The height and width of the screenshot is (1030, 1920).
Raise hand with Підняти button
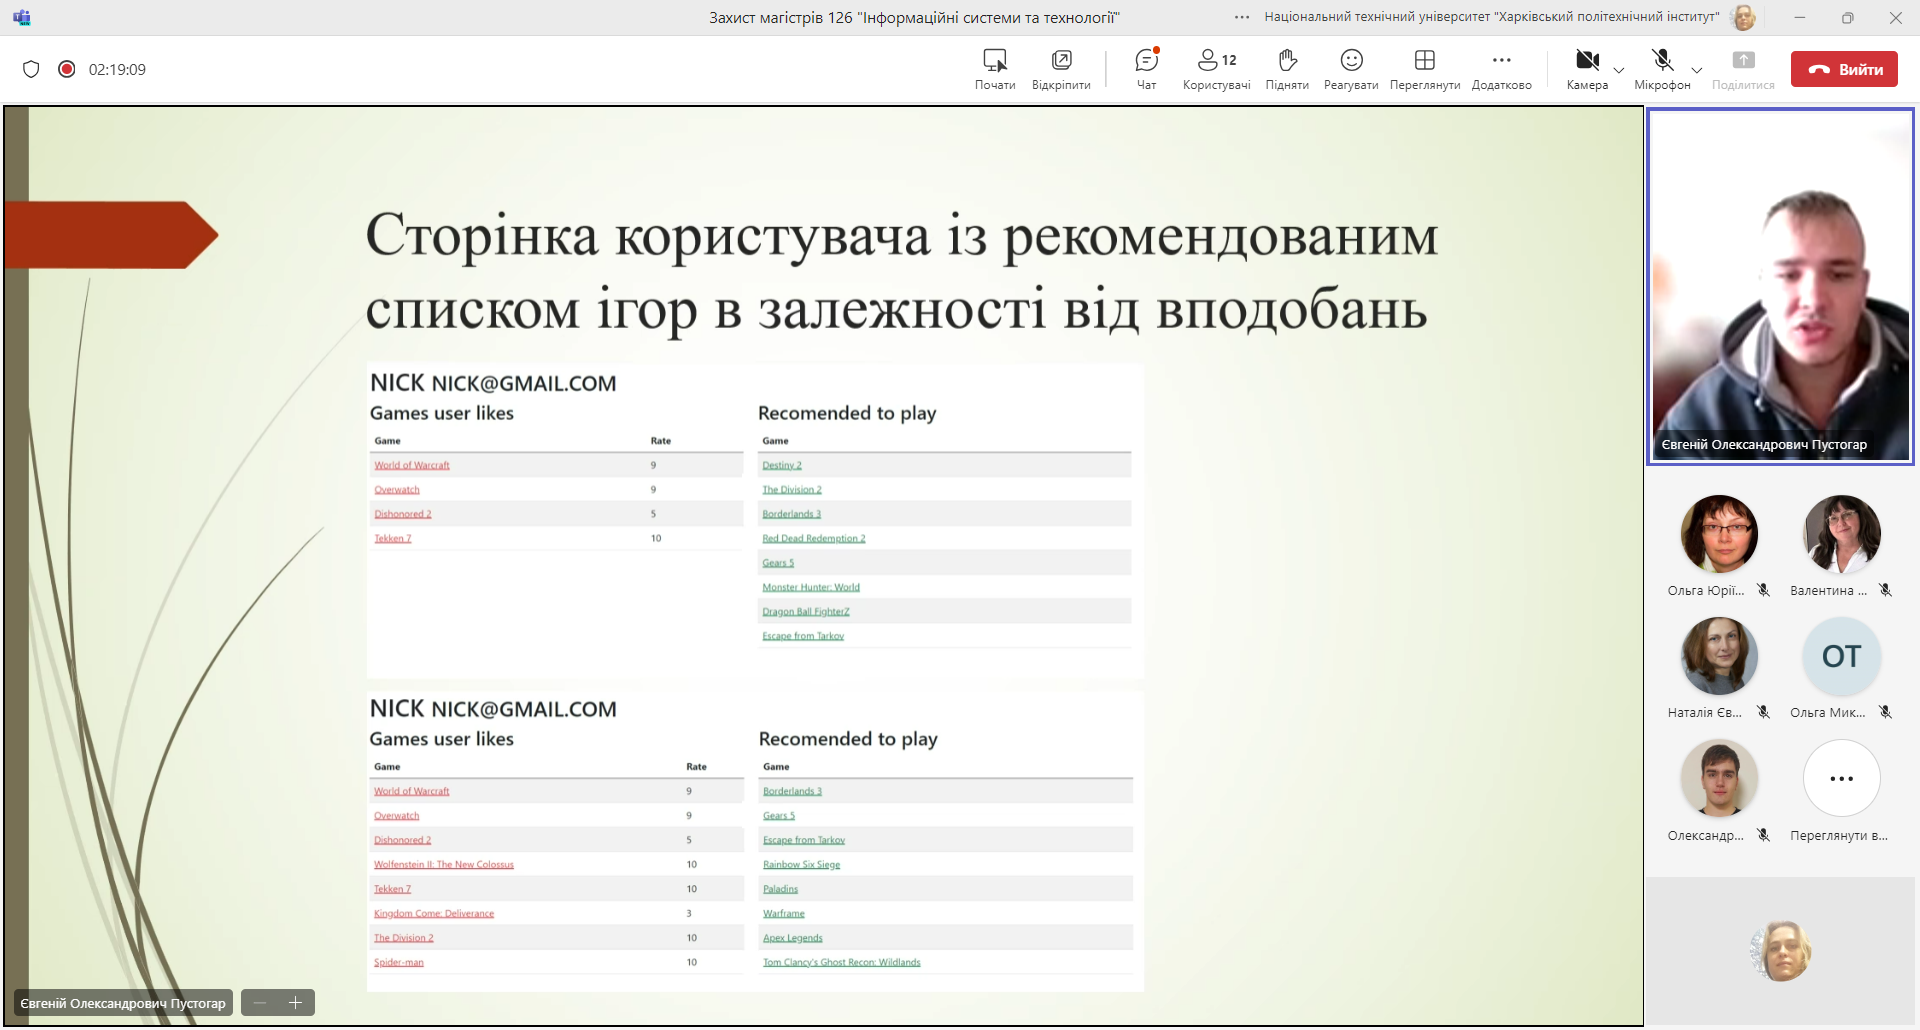tap(1287, 68)
